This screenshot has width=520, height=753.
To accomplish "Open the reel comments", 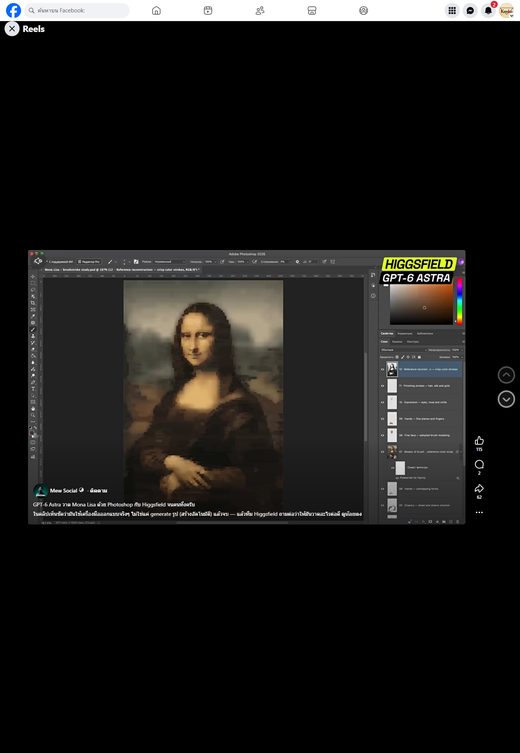I will [479, 464].
